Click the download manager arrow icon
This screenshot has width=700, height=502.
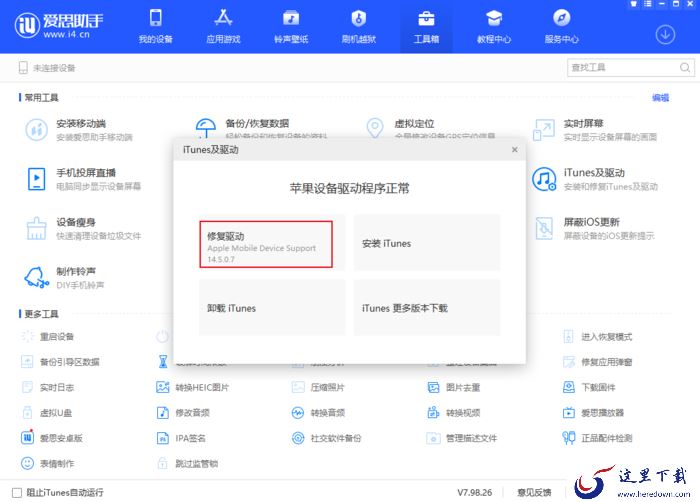(x=665, y=34)
